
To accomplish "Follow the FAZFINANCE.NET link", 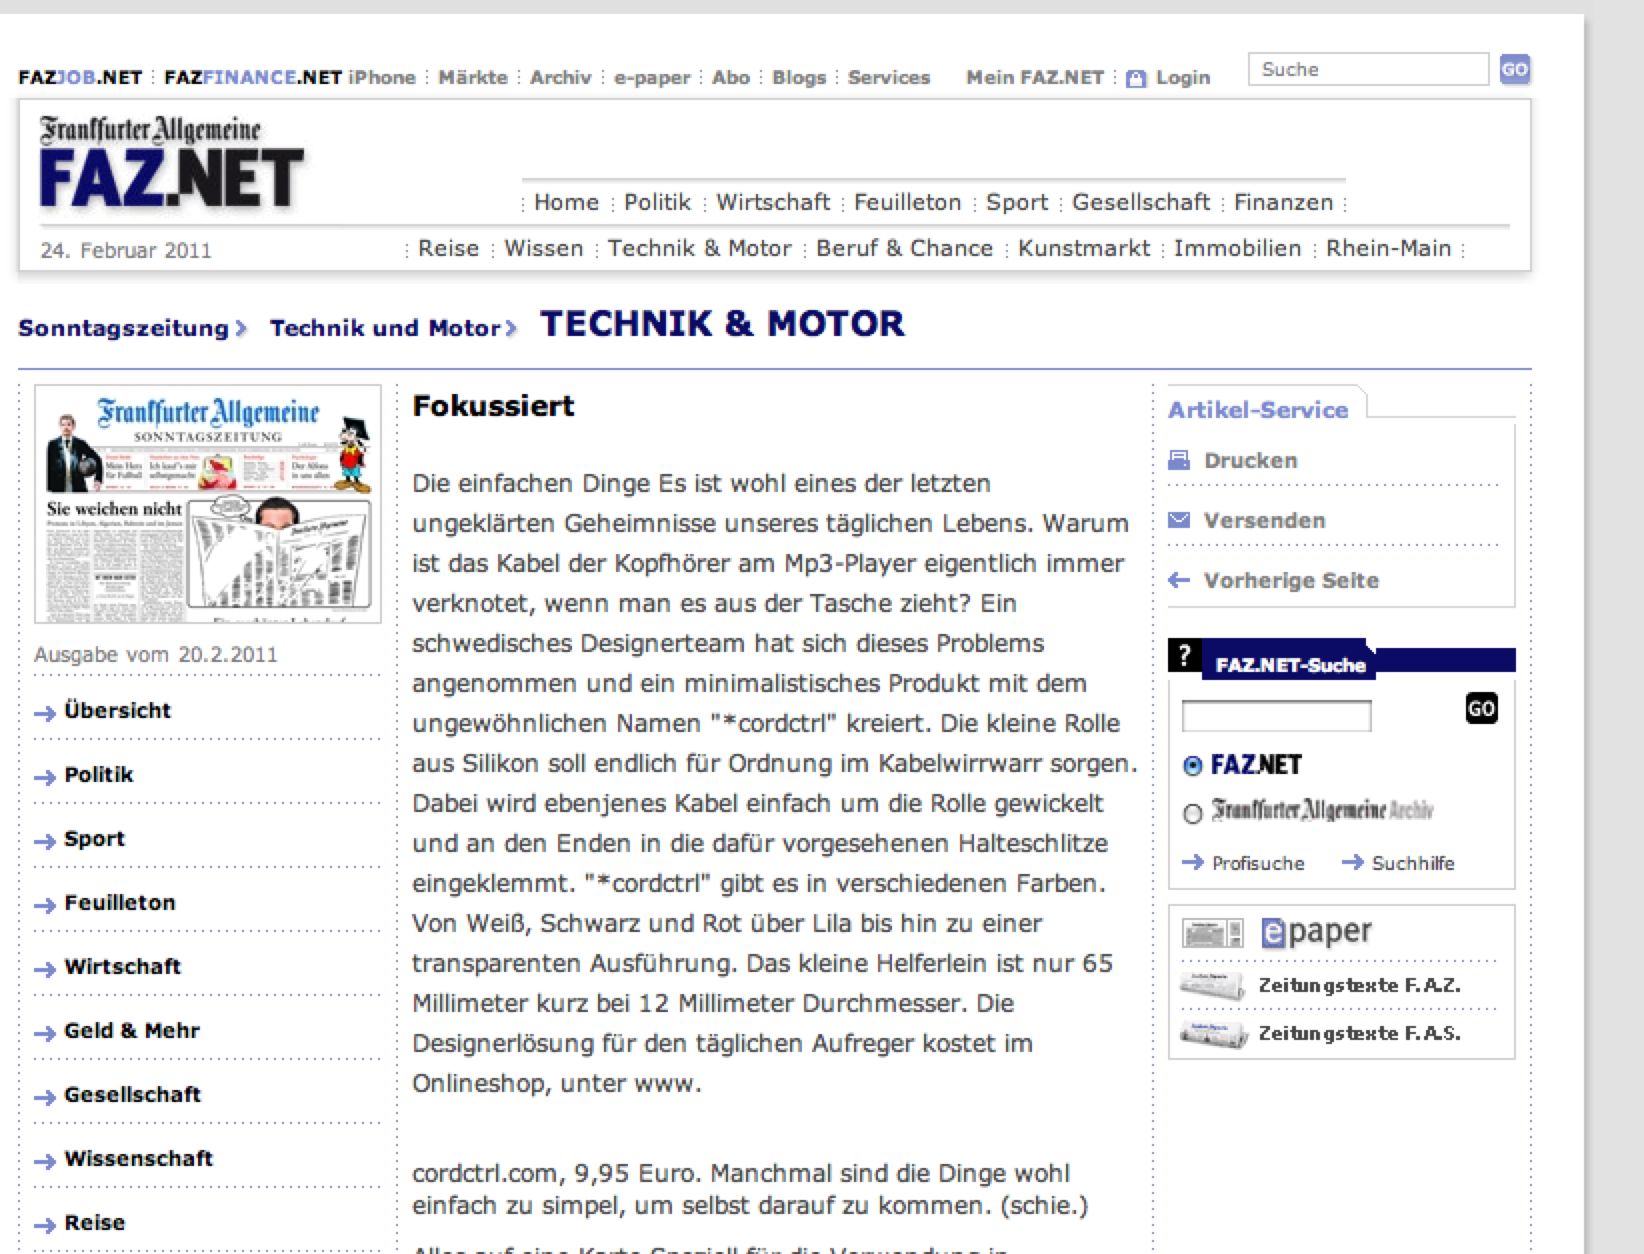I will (x=253, y=77).
